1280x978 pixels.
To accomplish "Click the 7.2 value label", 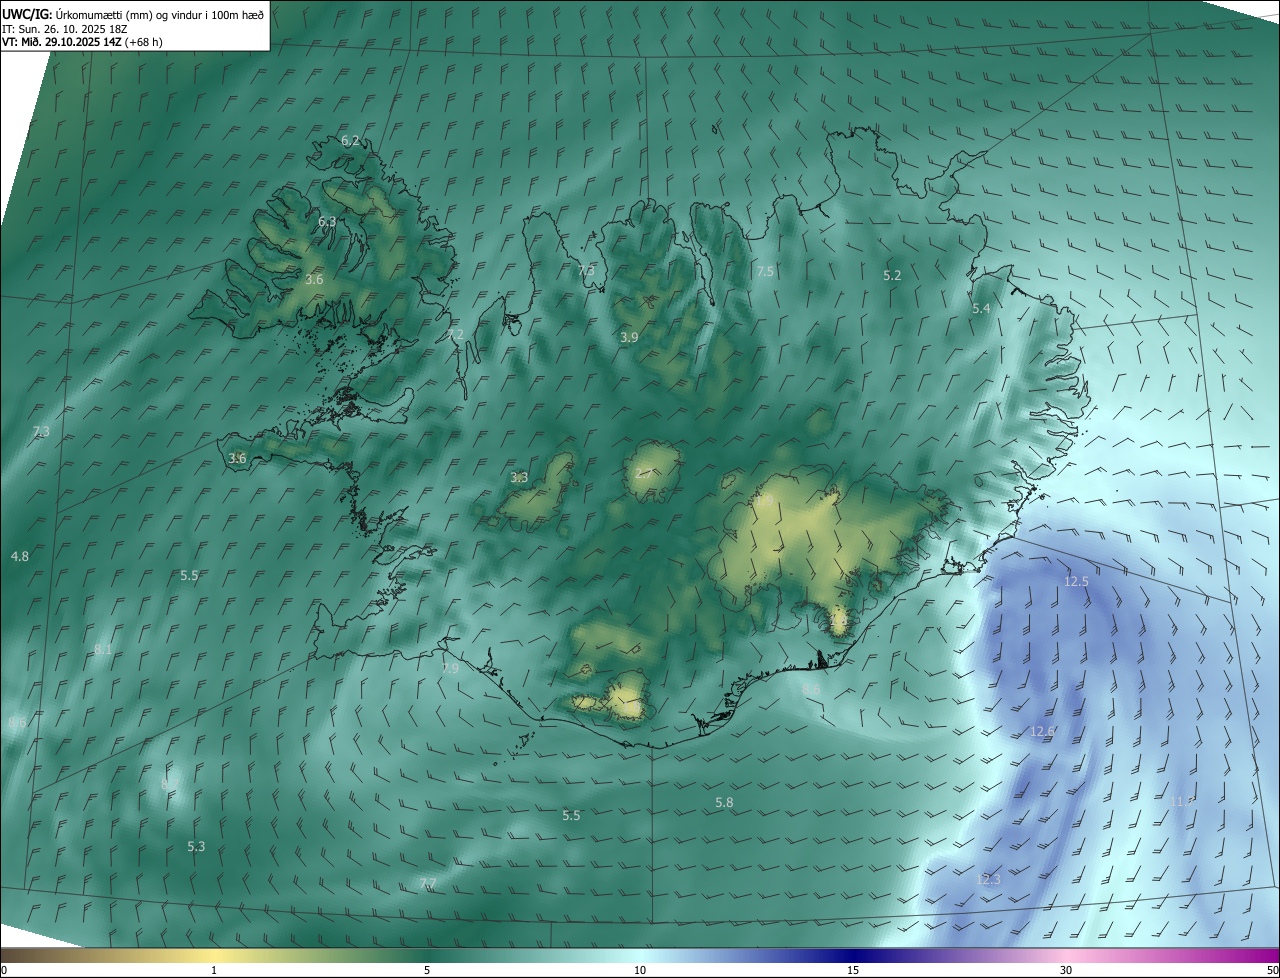I will [x=455, y=334].
